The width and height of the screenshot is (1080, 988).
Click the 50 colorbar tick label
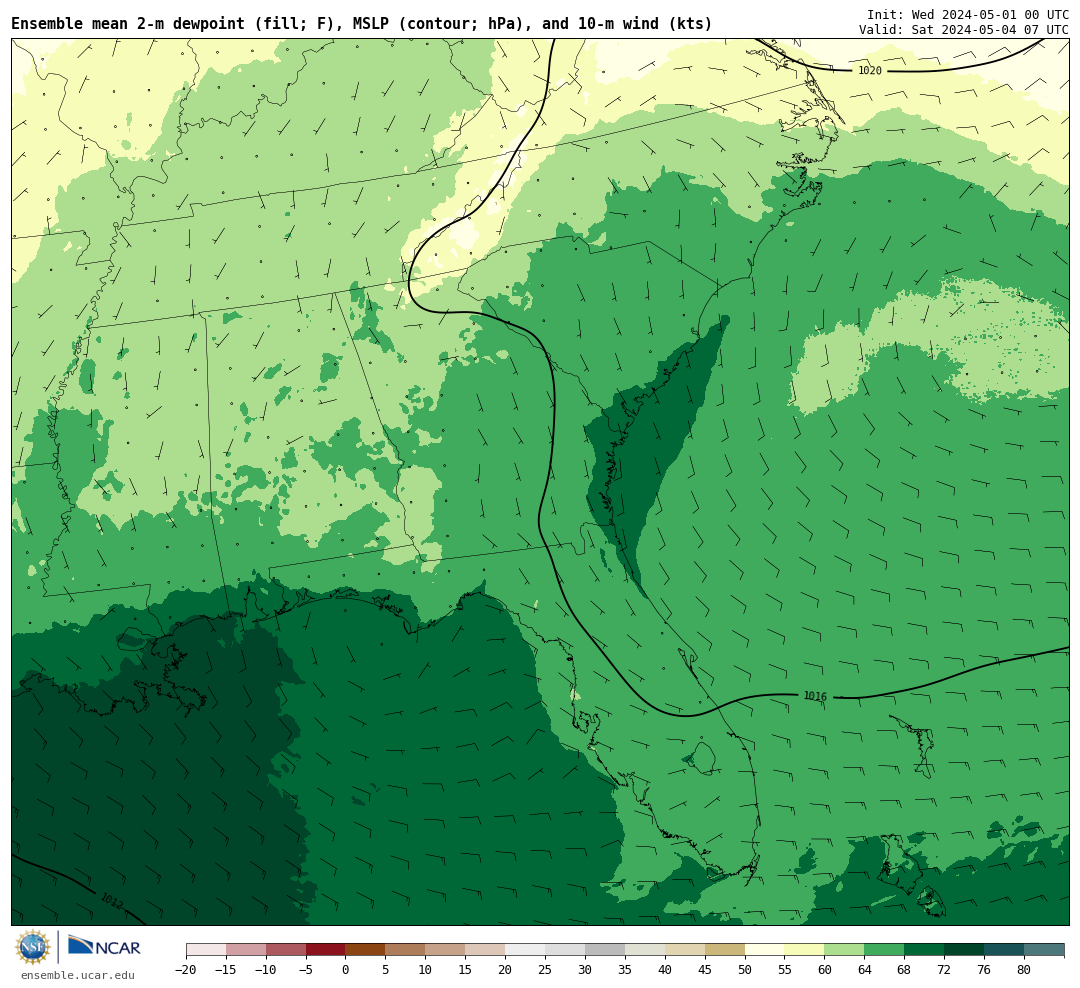click(x=745, y=969)
